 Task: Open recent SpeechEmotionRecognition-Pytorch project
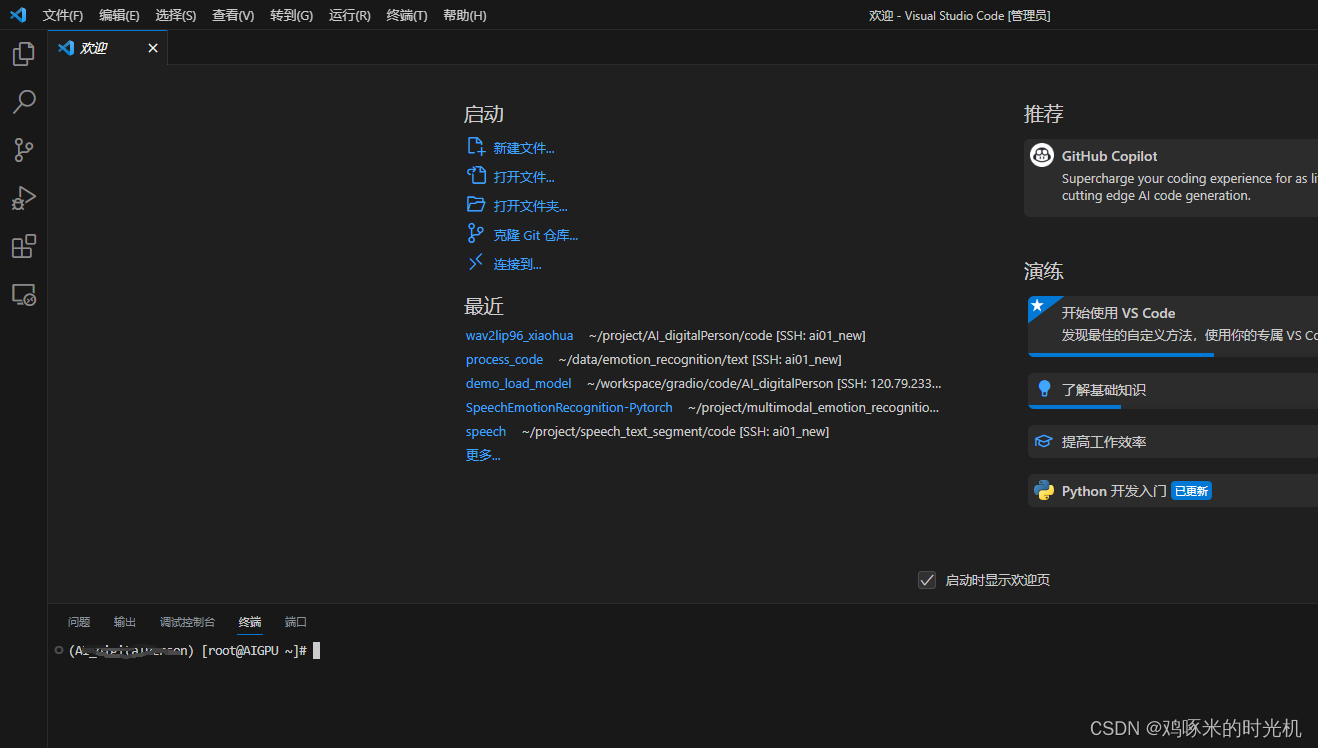569,407
